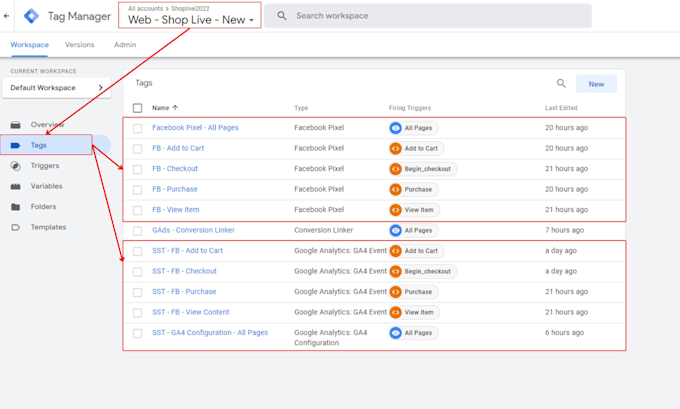Screen dimensions: 680x409
Task: Click the All accounts breadcrumb
Action: click(x=145, y=9)
